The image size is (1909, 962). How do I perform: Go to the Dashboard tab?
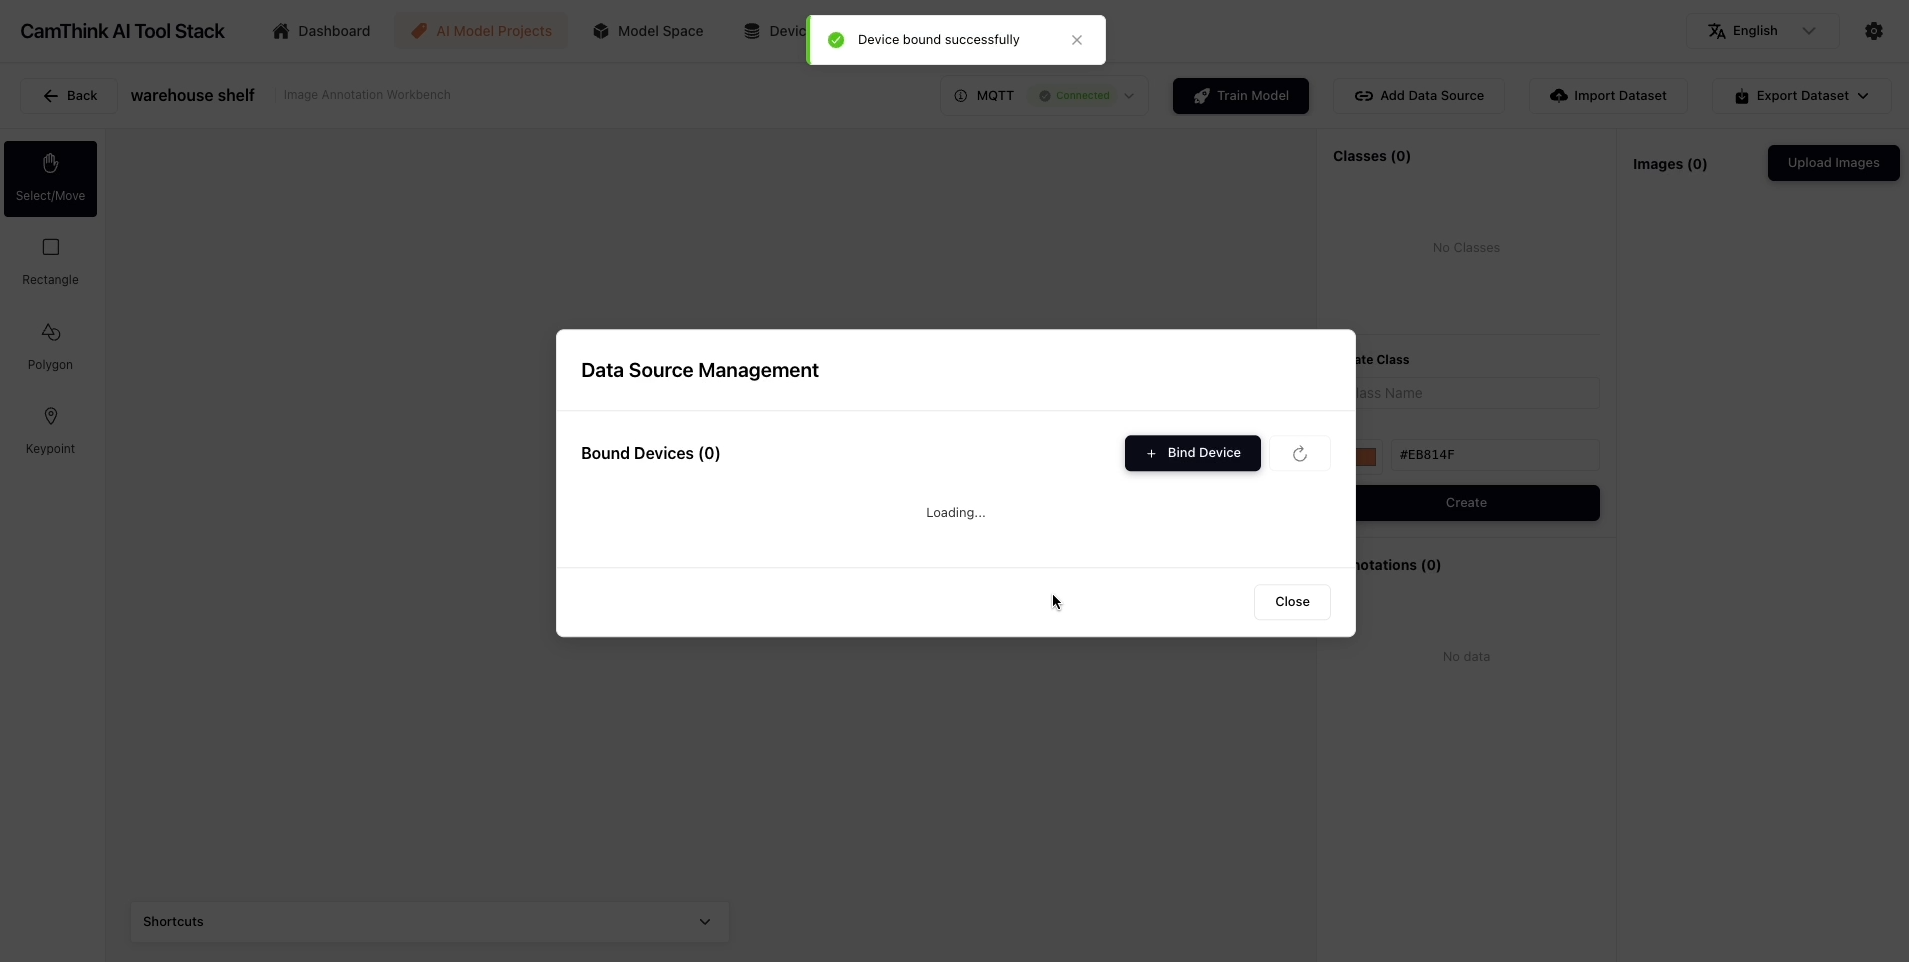[x=321, y=31]
